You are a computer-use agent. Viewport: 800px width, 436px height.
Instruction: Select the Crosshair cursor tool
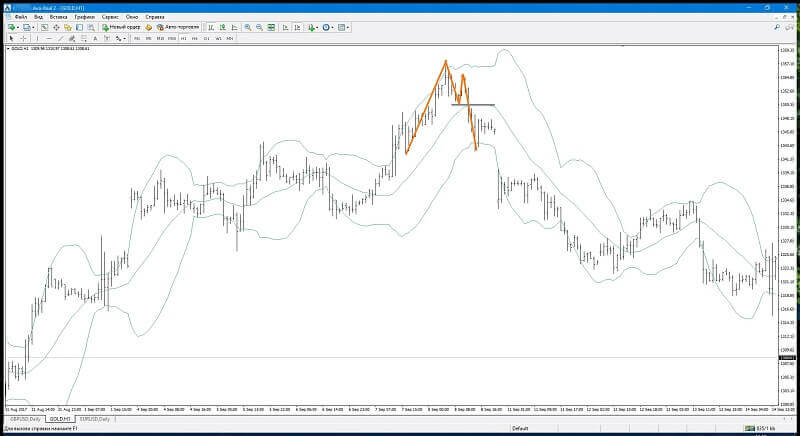pyautogui.click(x=23, y=38)
